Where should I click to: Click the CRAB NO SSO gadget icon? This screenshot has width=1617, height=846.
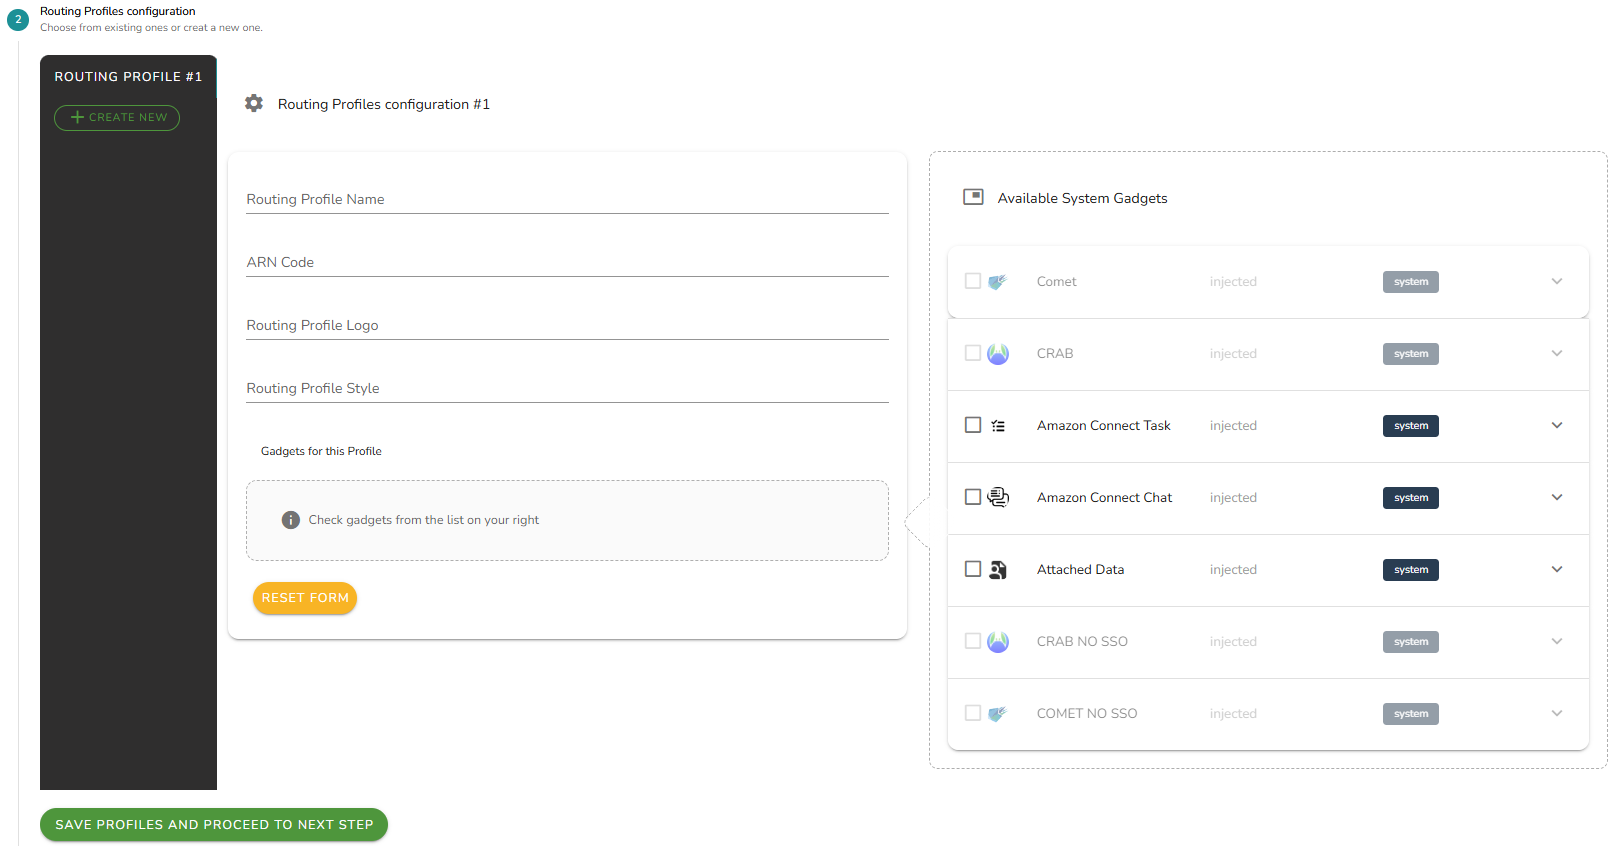(x=998, y=642)
